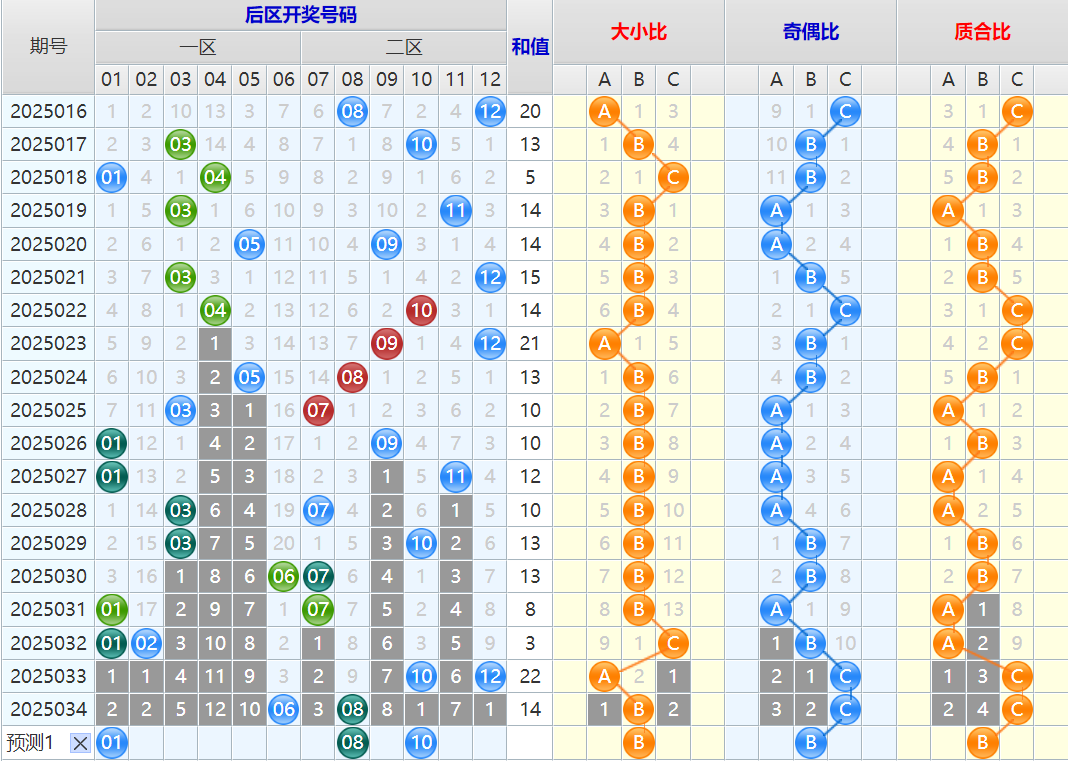This screenshot has height=761, width=1068.
Task: Select period 2025016 row label
Action: tap(48, 111)
